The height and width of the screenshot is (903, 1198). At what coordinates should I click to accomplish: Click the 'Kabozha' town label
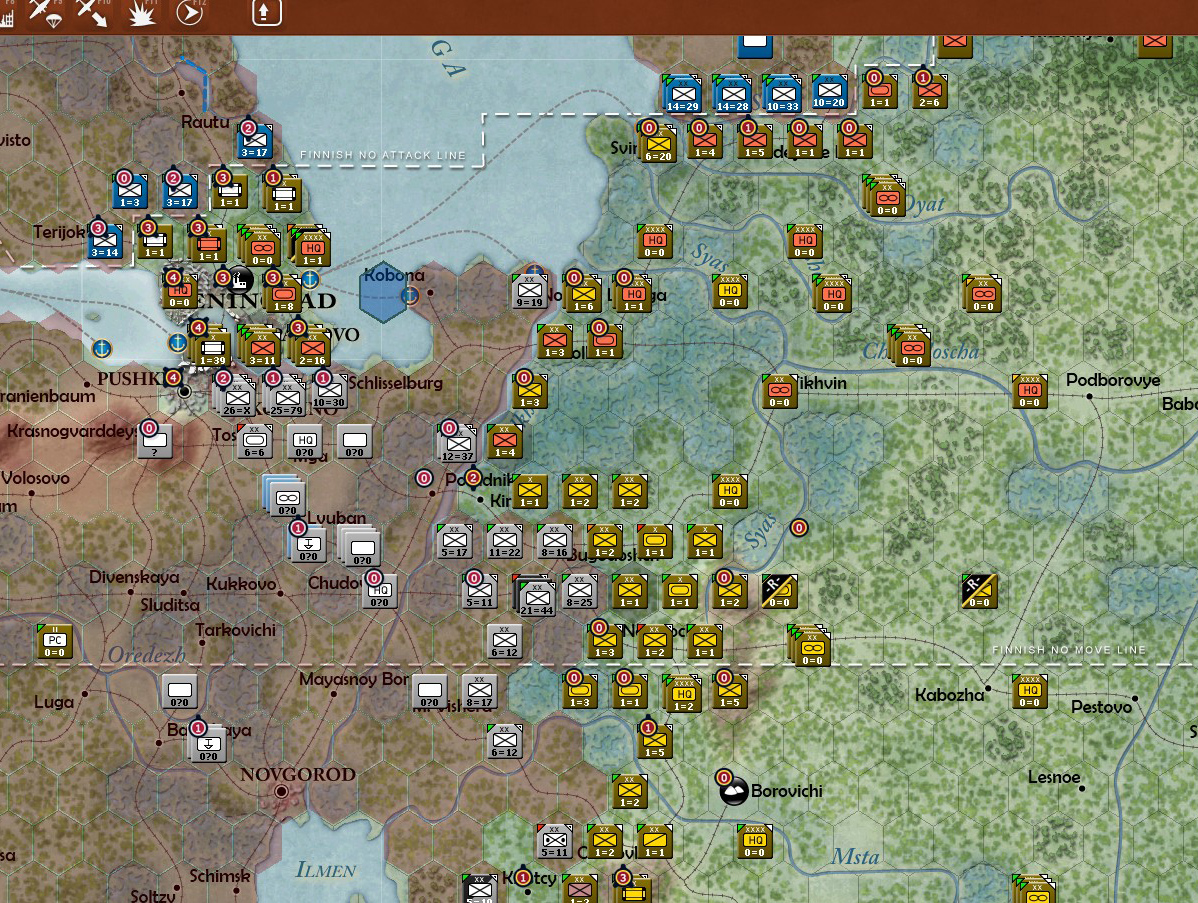pos(950,695)
